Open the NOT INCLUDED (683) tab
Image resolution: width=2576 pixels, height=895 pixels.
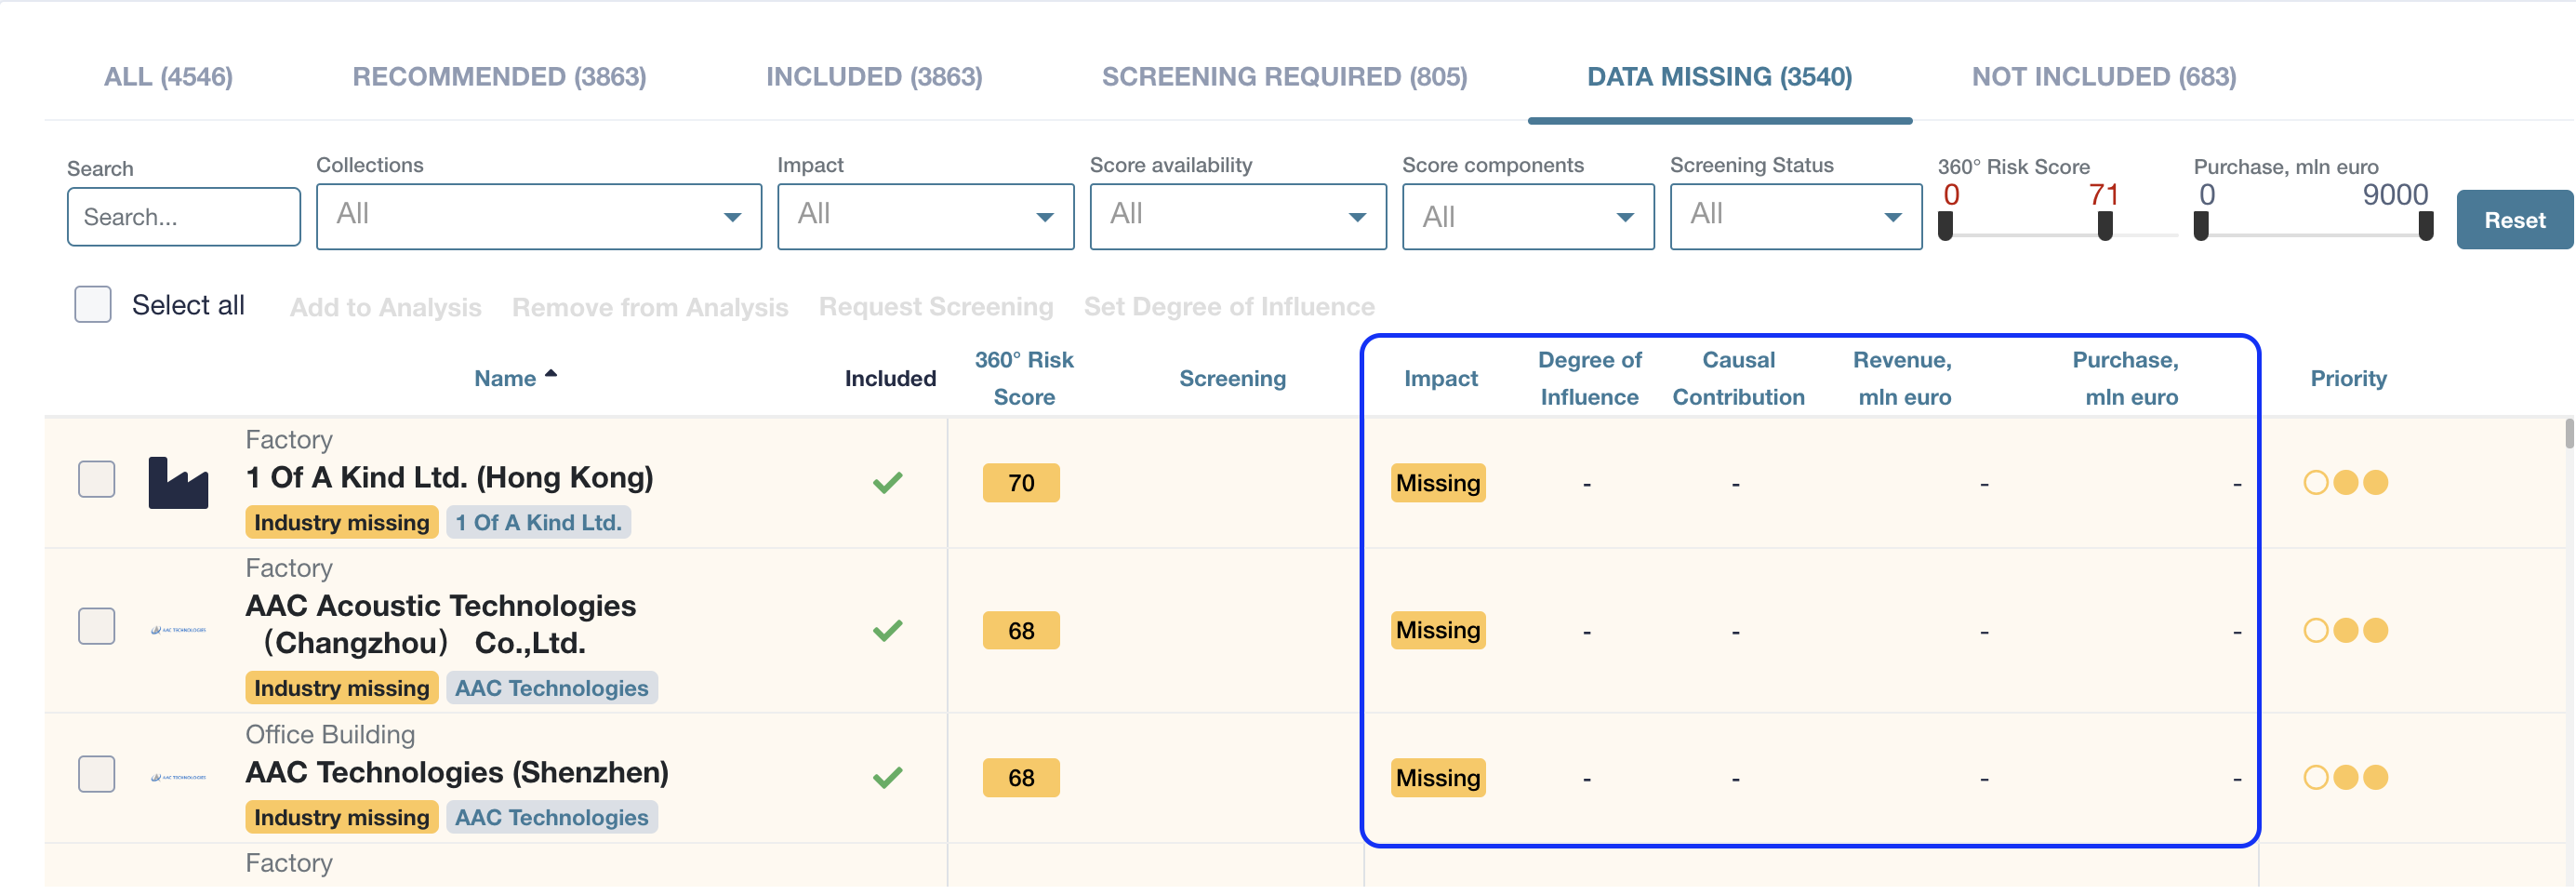(x=2103, y=77)
